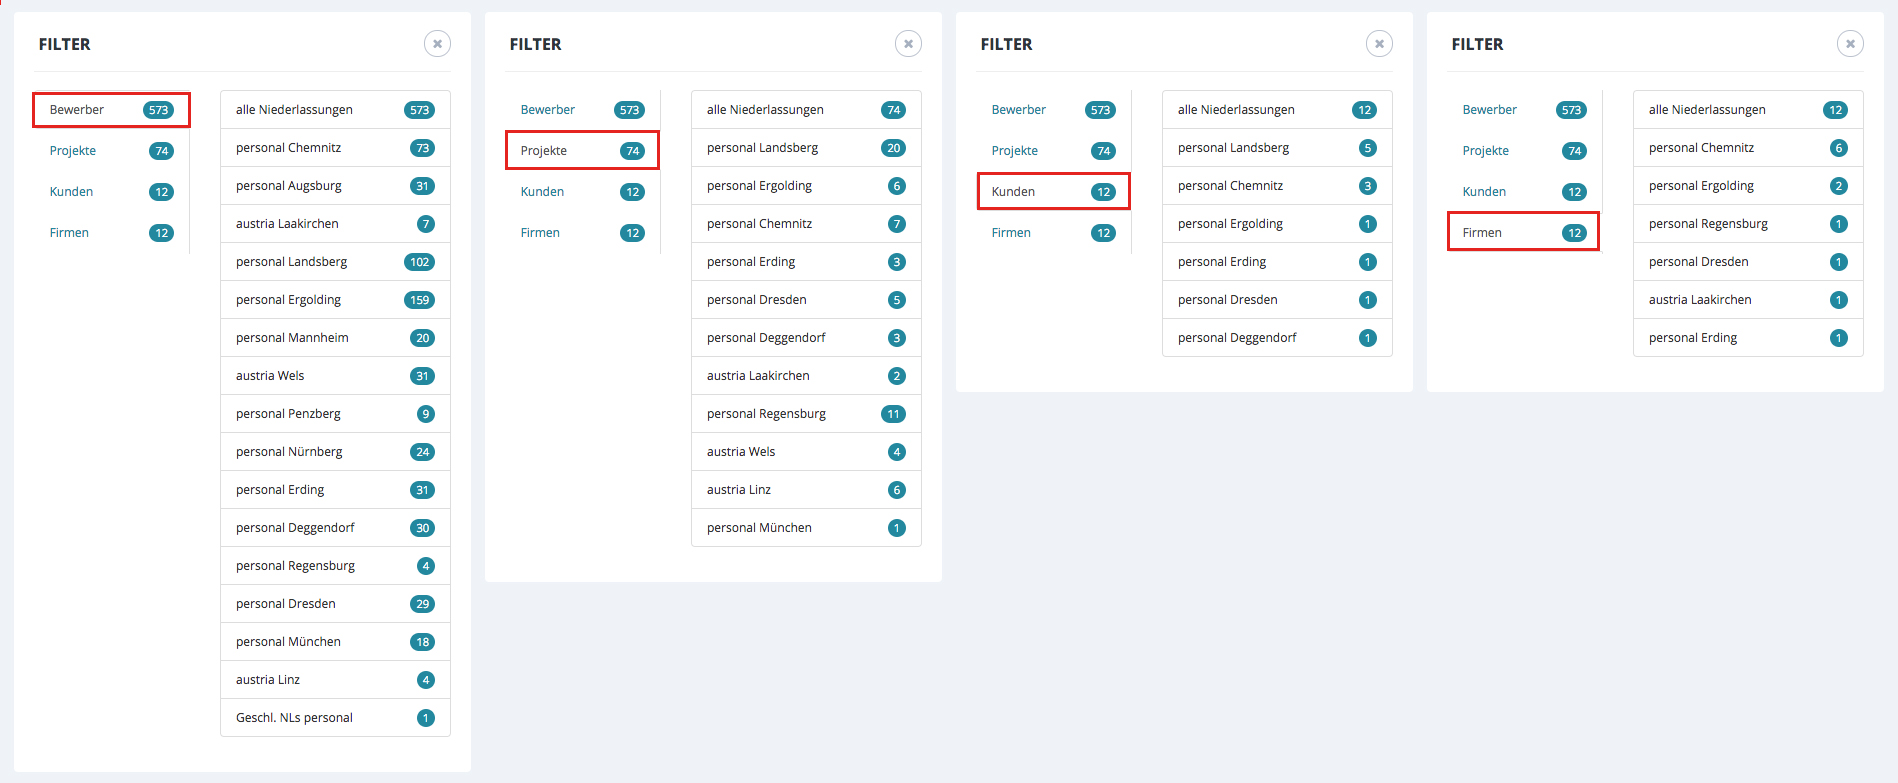Open the Geschl. NLs personal entry
The image size is (1898, 783).
pyautogui.click(x=335, y=718)
